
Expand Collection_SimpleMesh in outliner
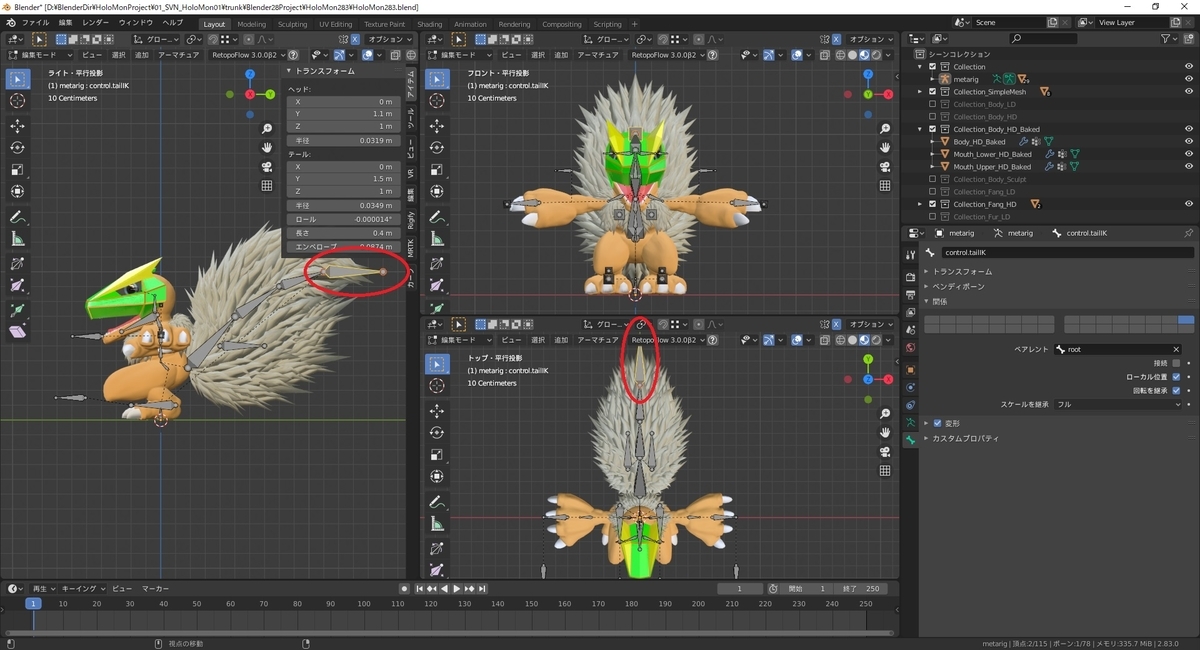pos(920,92)
